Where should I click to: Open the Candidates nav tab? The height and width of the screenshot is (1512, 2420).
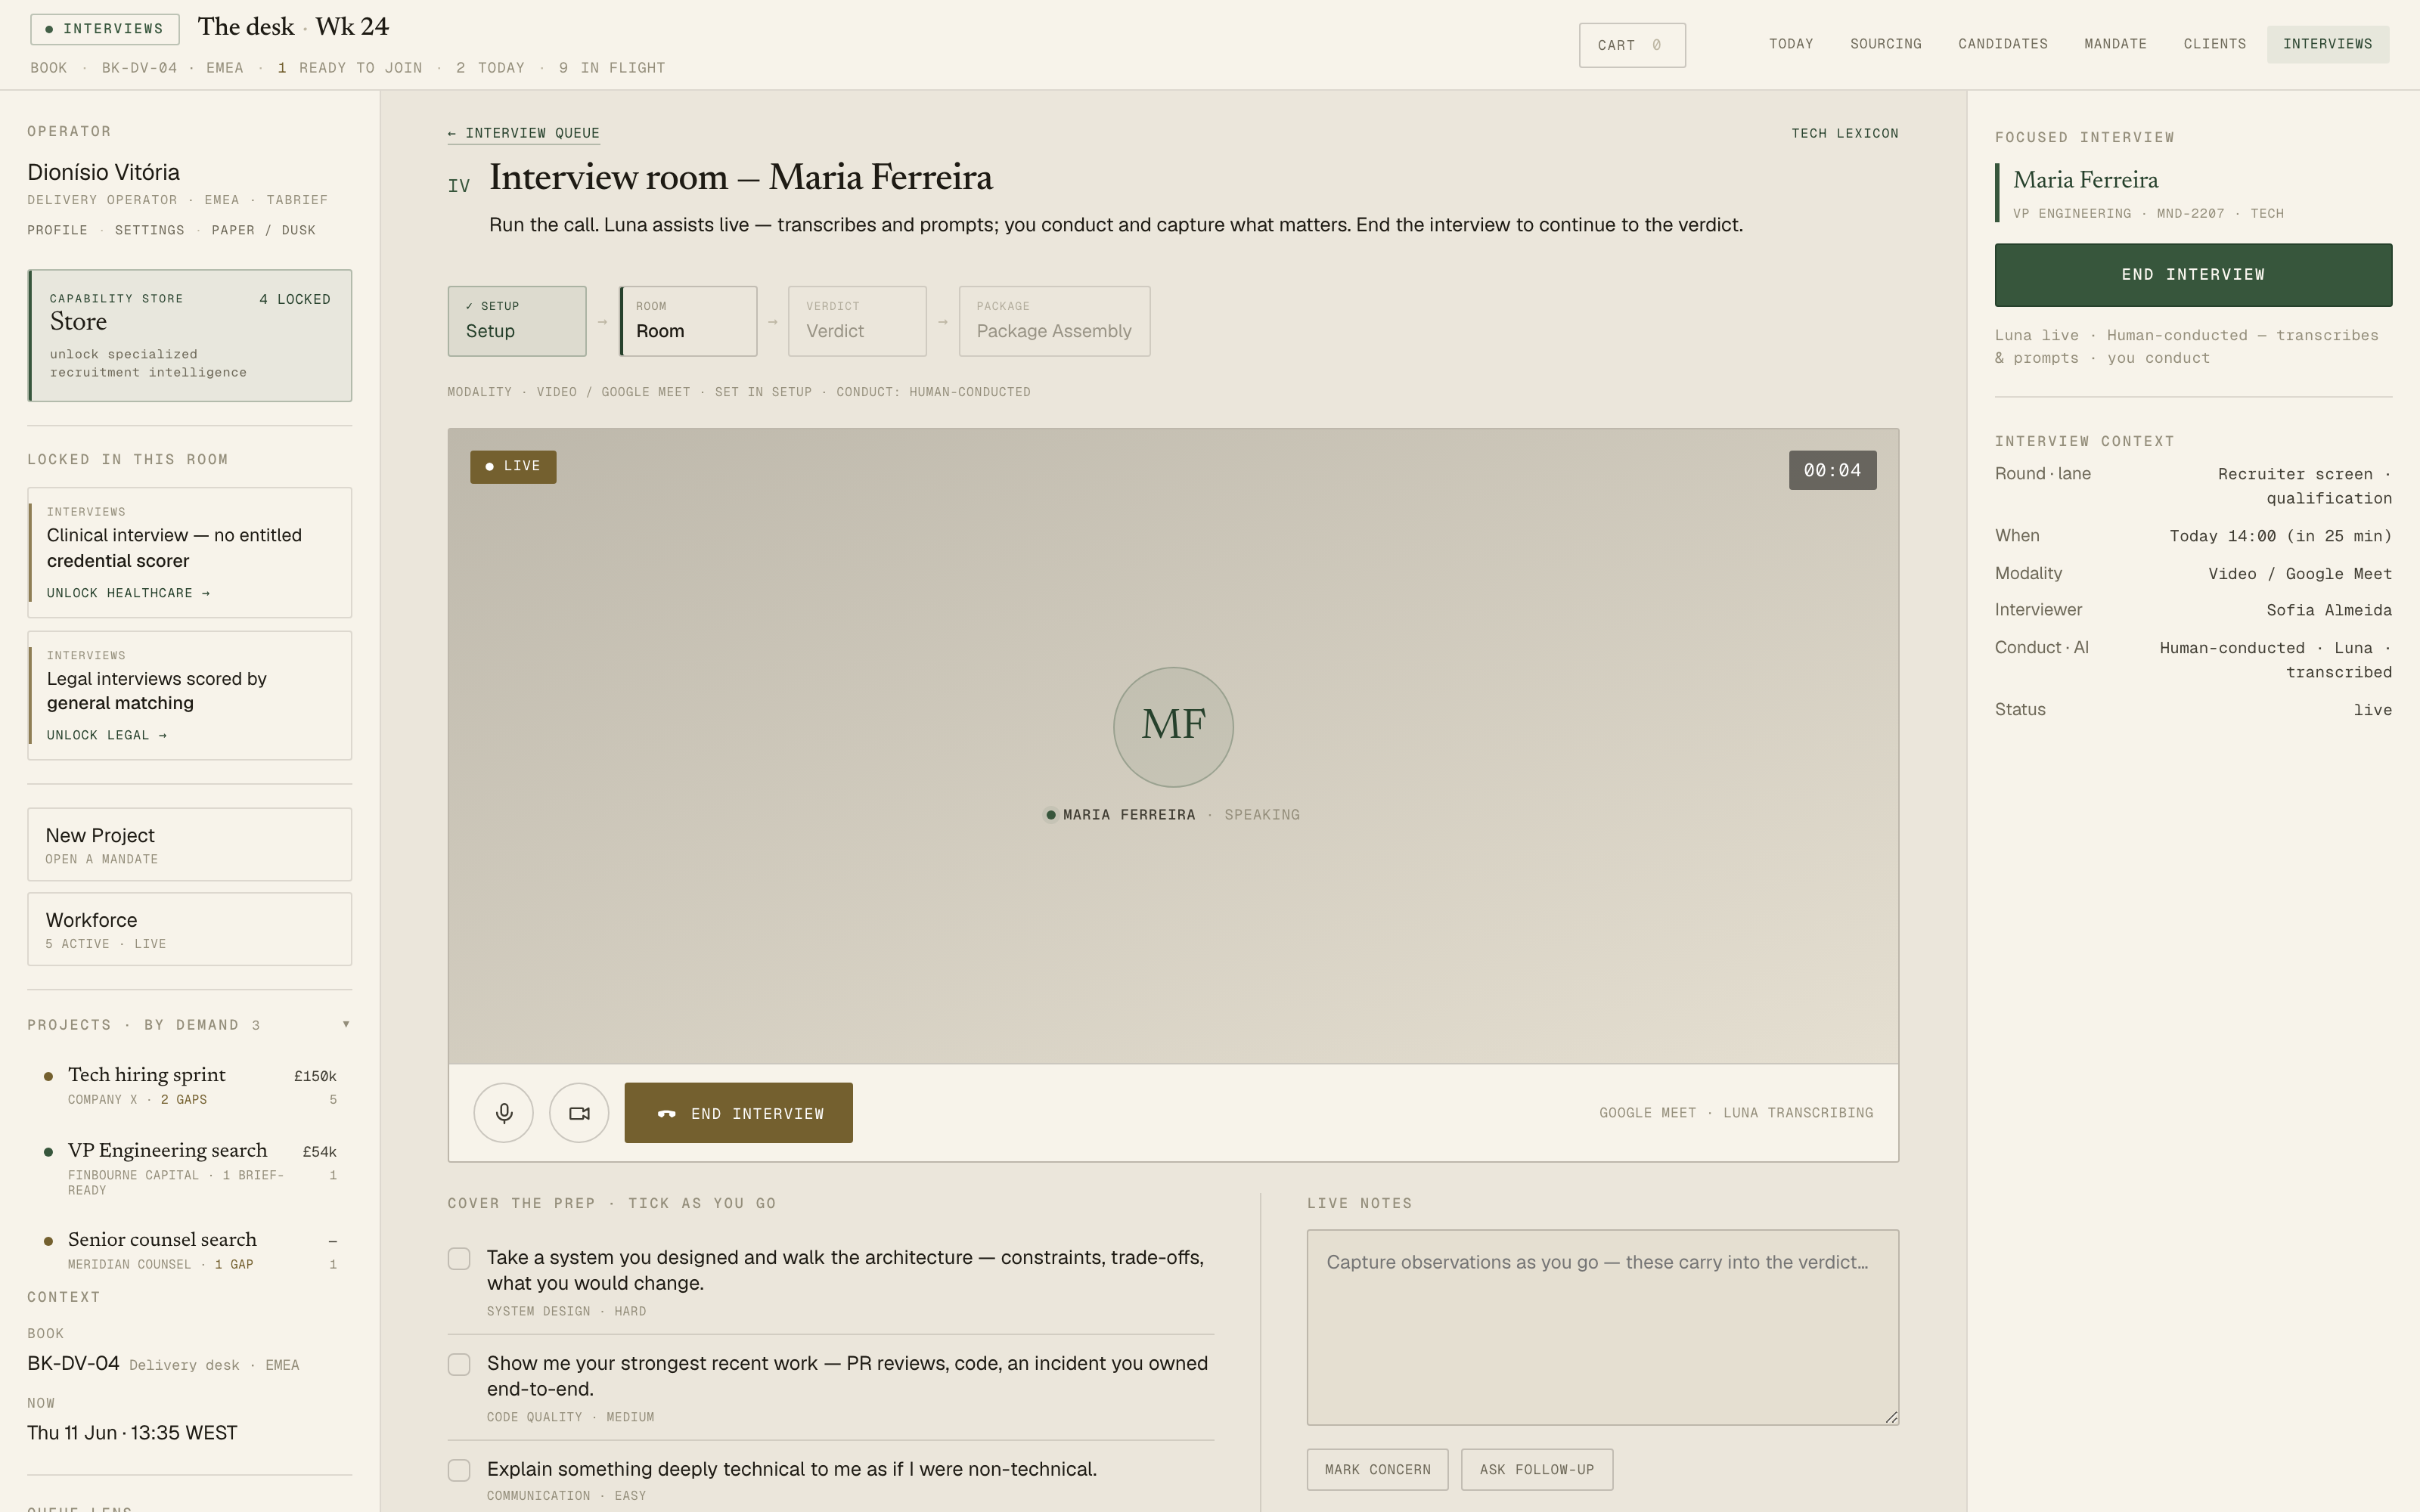[x=2003, y=44]
